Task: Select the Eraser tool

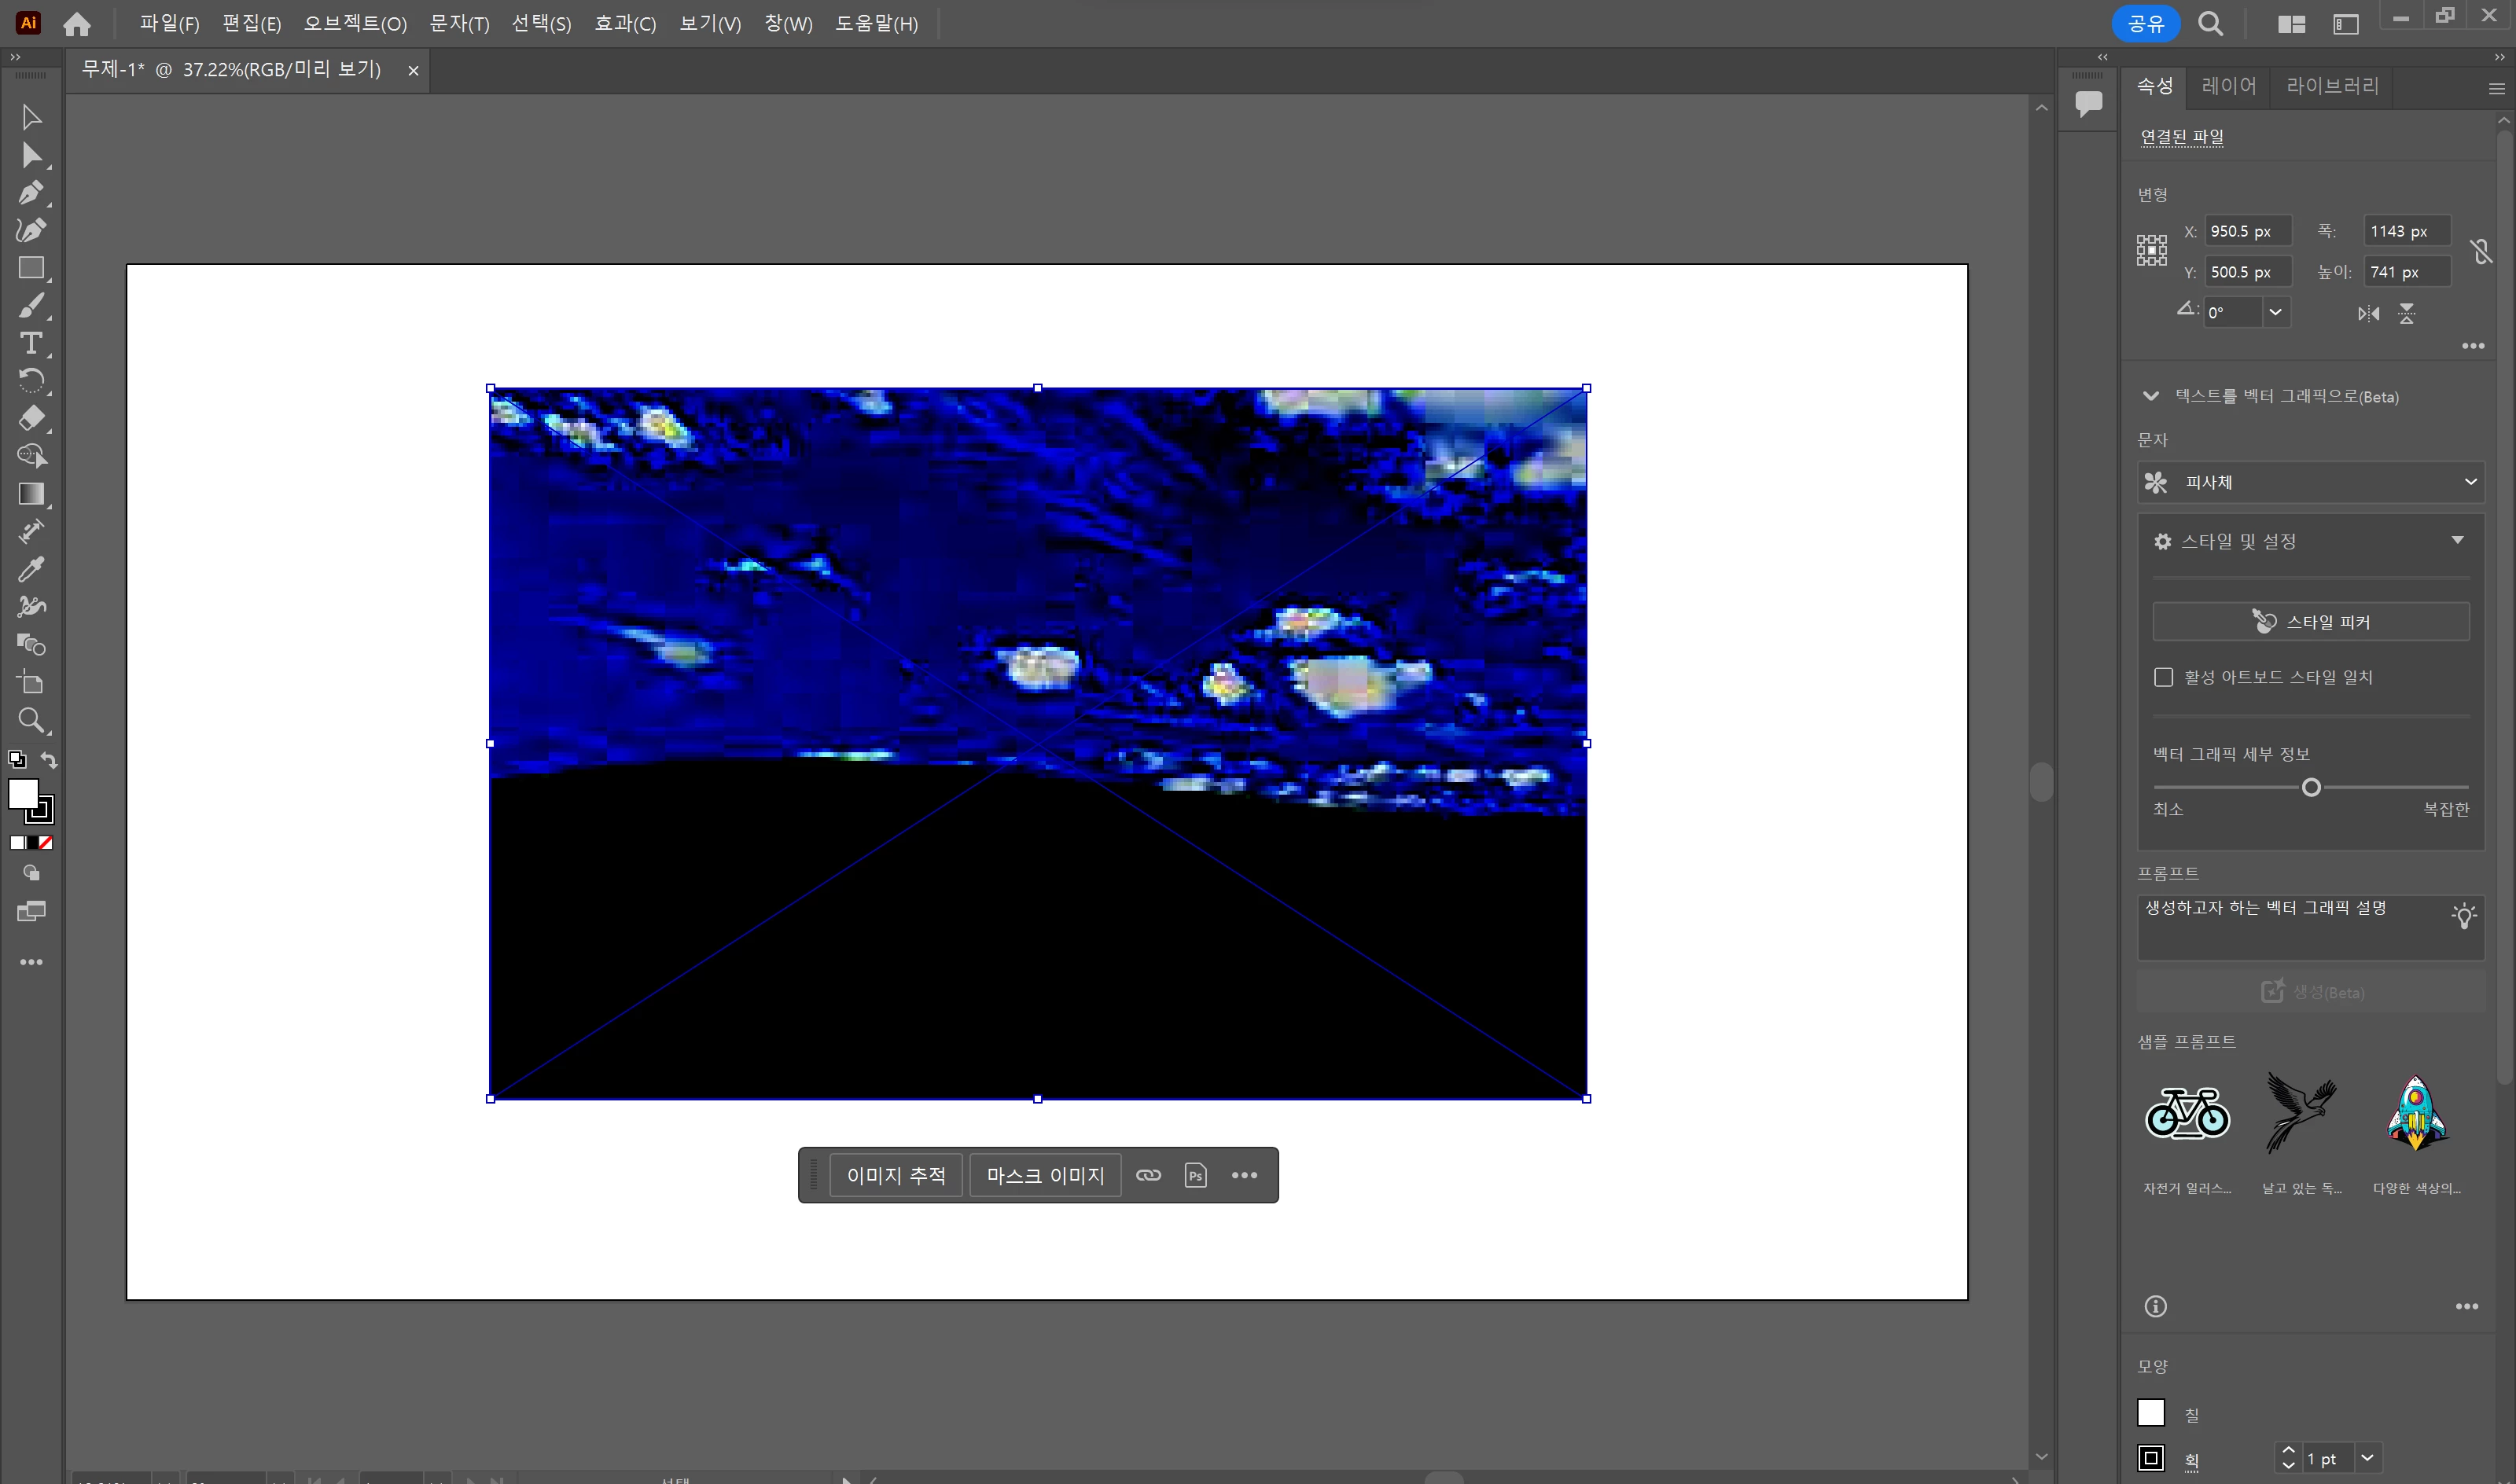Action: (31, 418)
